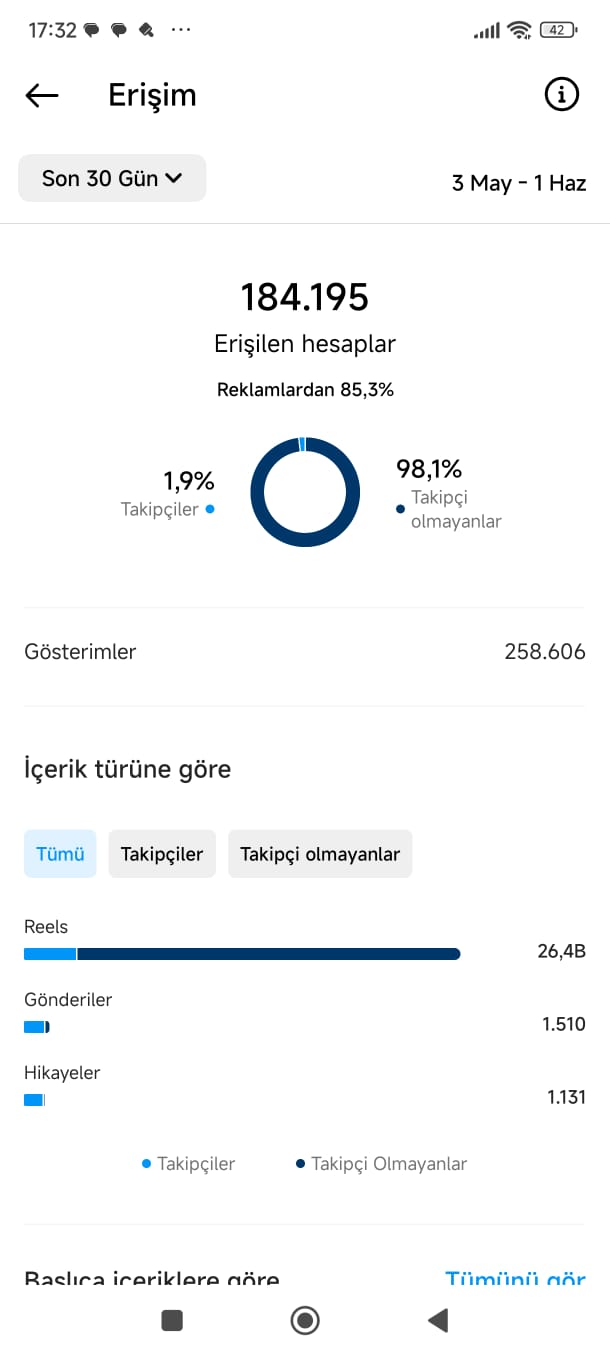Image resolution: width=610 pixels, height=1356 pixels.
Task: Open the info icon at top right
Action: (562, 95)
